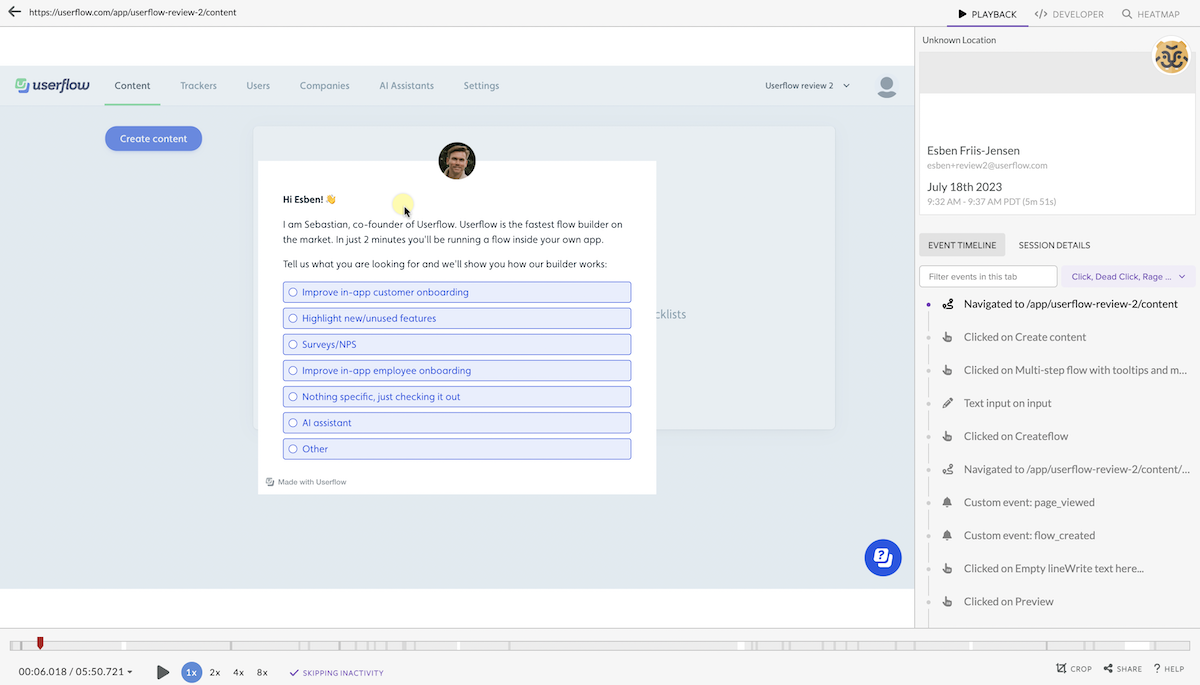This screenshot has height=685, width=1200.
Task: Click pointer icon beside Clicked on Create content
Action: pyautogui.click(x=948, y=337)
